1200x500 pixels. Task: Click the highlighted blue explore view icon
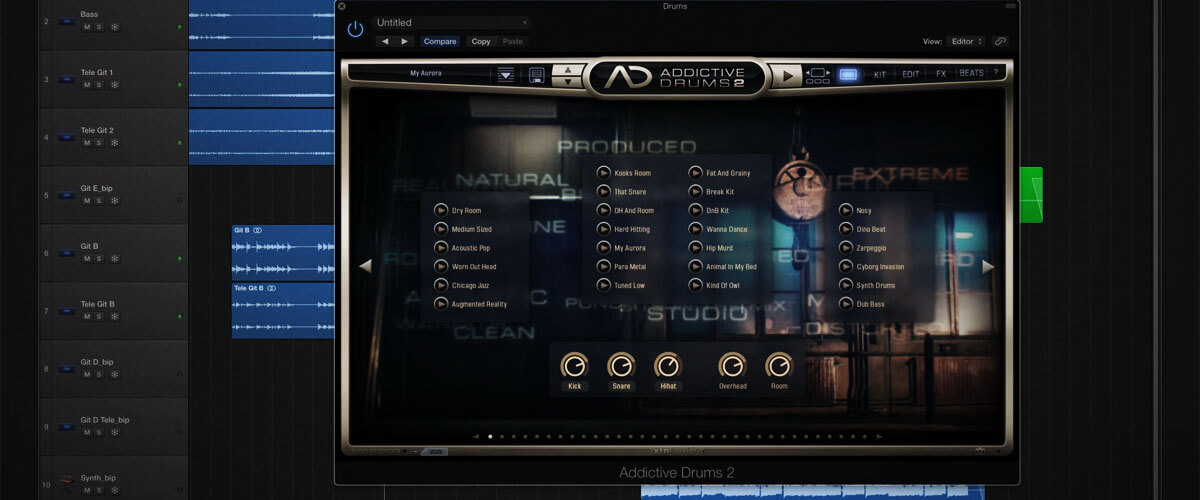pyautogui.click(x=848, y=74)
